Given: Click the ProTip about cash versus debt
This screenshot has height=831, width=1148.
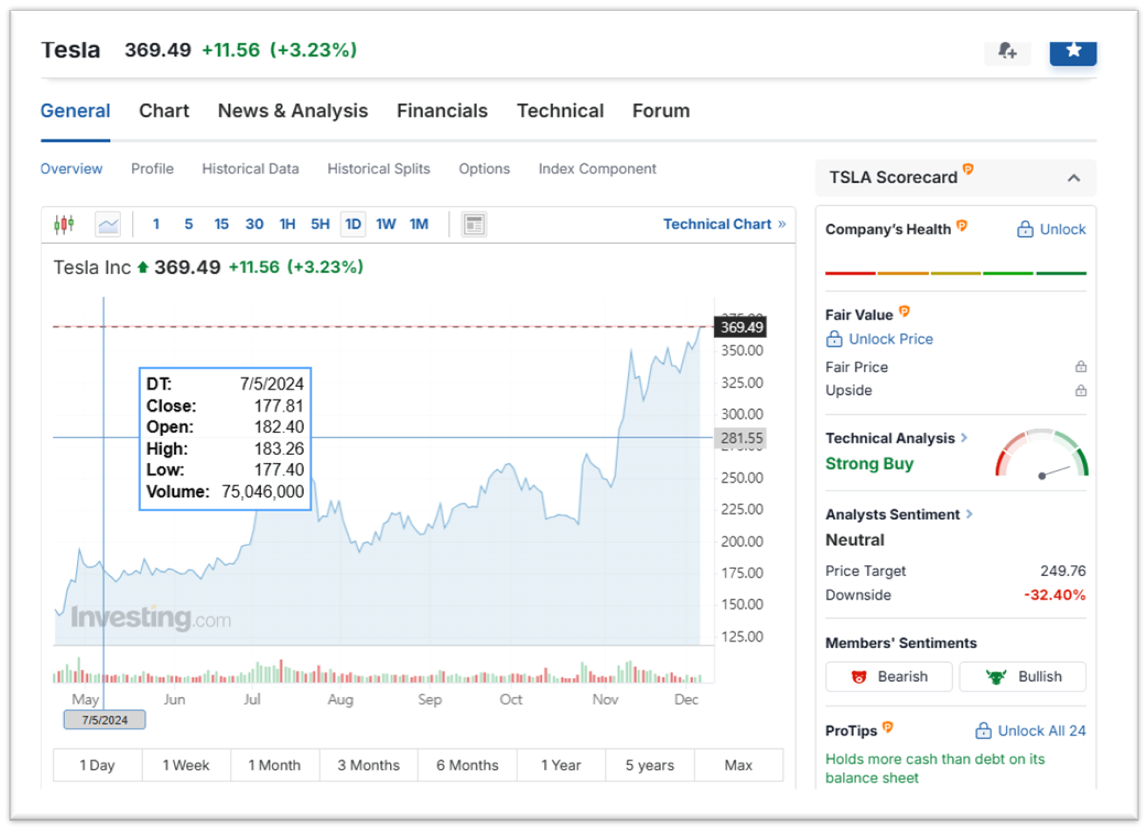Looking at the screenshot, I should 935,768.
